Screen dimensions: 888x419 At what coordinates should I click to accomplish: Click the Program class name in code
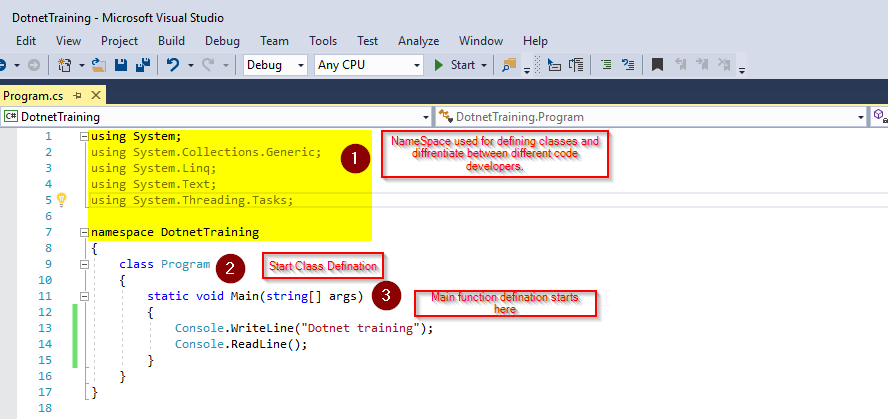click(x=186, y=264)
